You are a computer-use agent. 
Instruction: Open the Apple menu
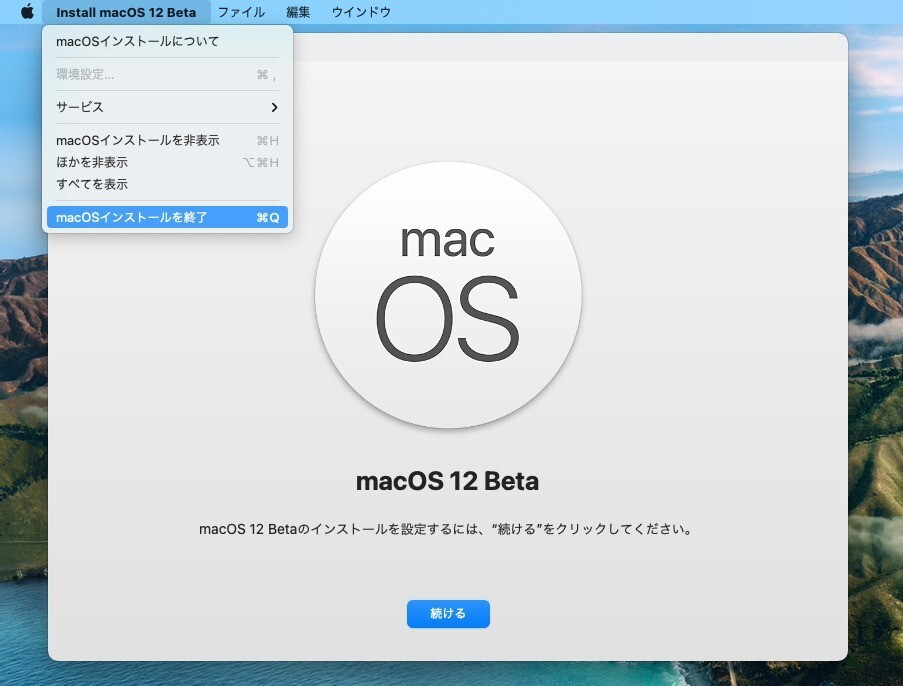tap(27, 12)
